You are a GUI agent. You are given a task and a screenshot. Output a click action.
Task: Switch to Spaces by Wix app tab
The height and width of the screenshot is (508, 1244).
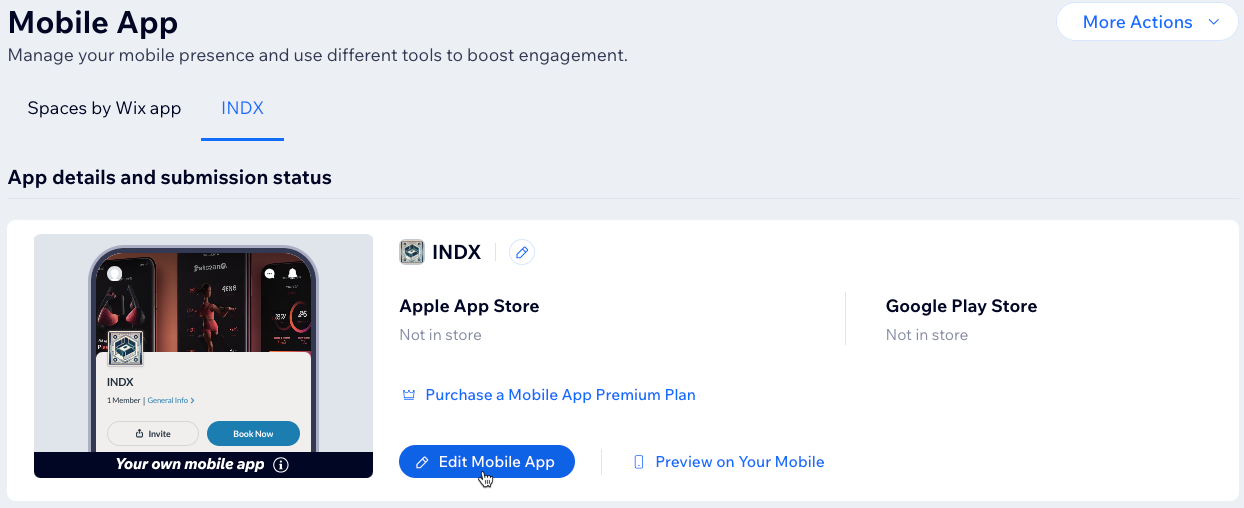click(104, 108)
